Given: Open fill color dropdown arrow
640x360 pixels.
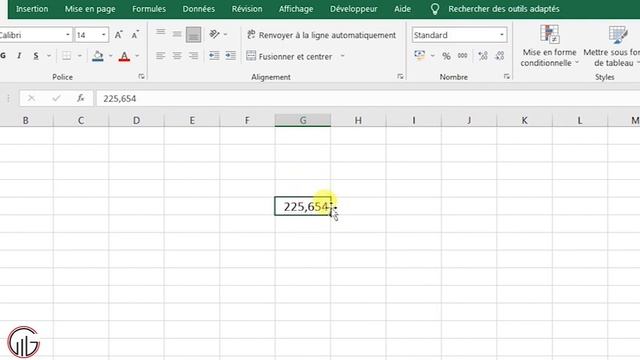Looking at the screenshot, I should pyautogui.click(x=110, y=56).
